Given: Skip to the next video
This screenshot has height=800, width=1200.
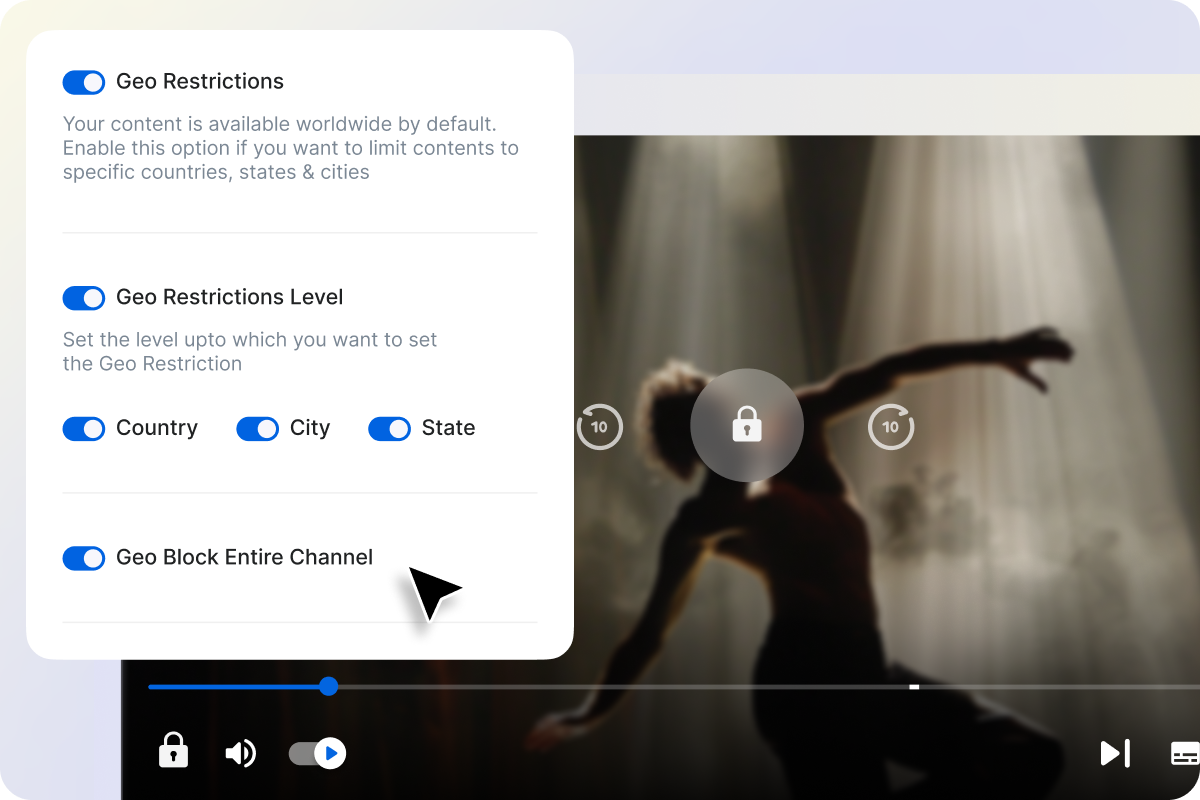Looking at the screenshot, I should click(x=1114, y=753).
